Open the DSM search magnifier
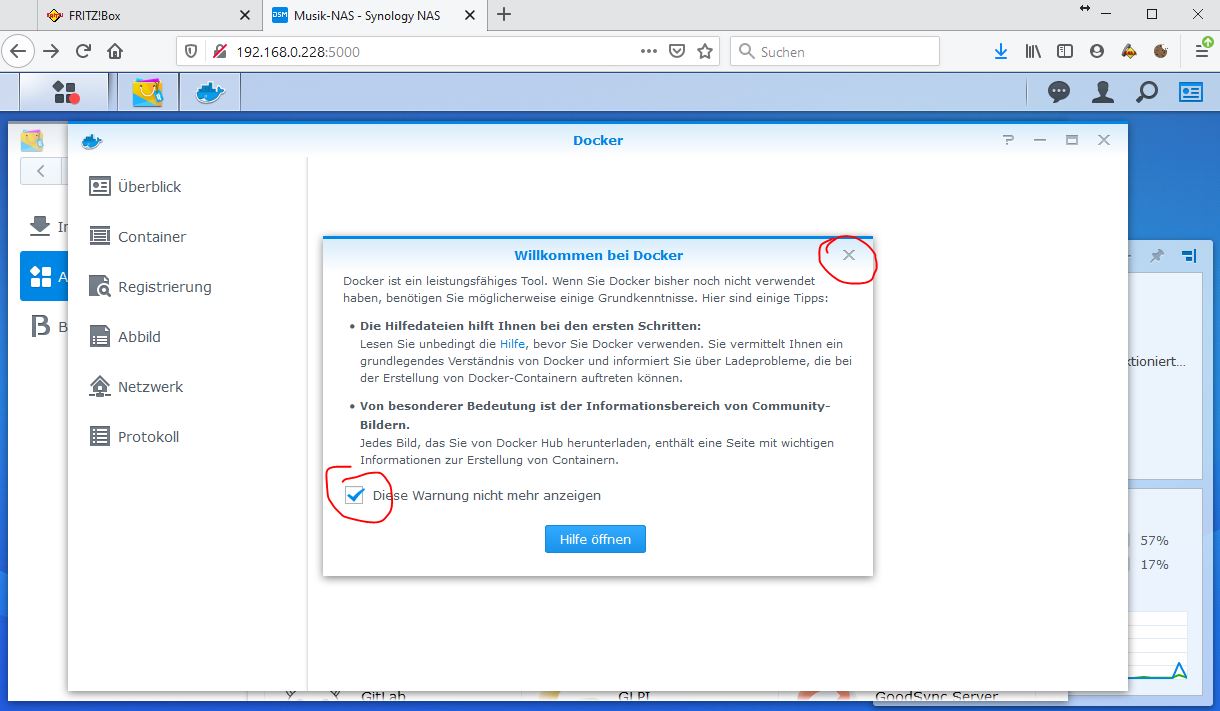 click(x=1146, y=91)
